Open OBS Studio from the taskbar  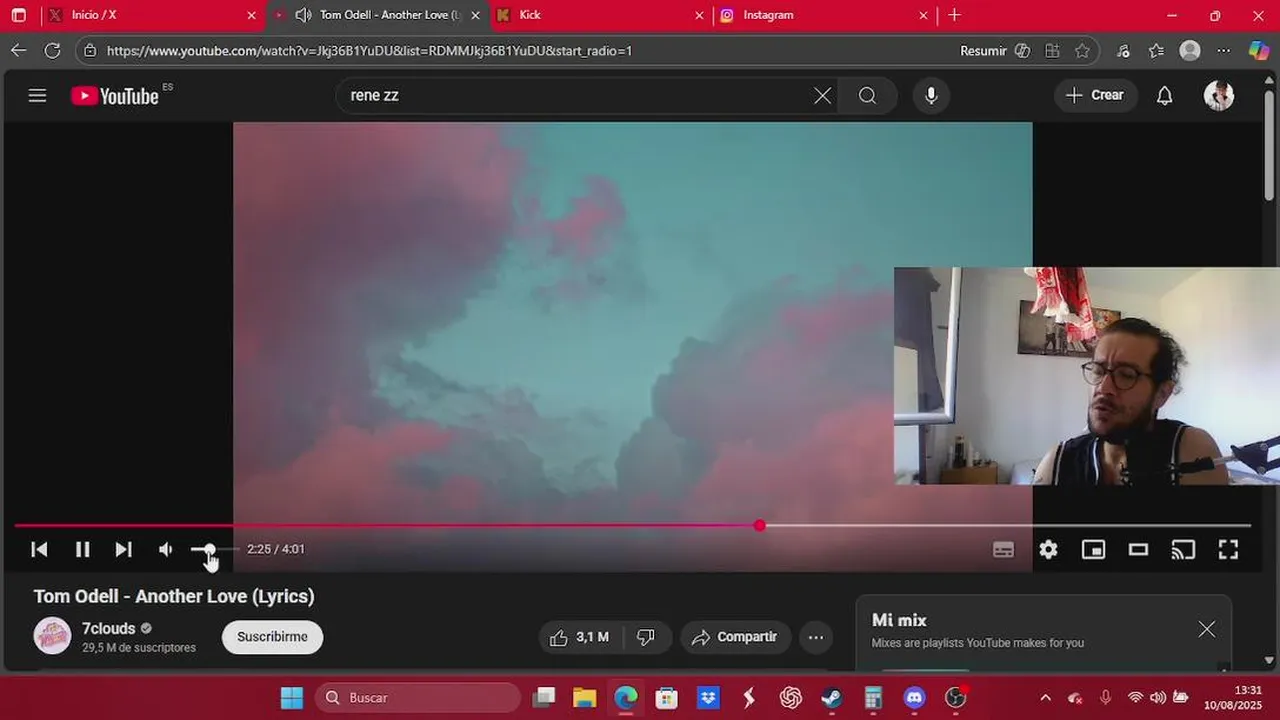(x=955, y=697)
